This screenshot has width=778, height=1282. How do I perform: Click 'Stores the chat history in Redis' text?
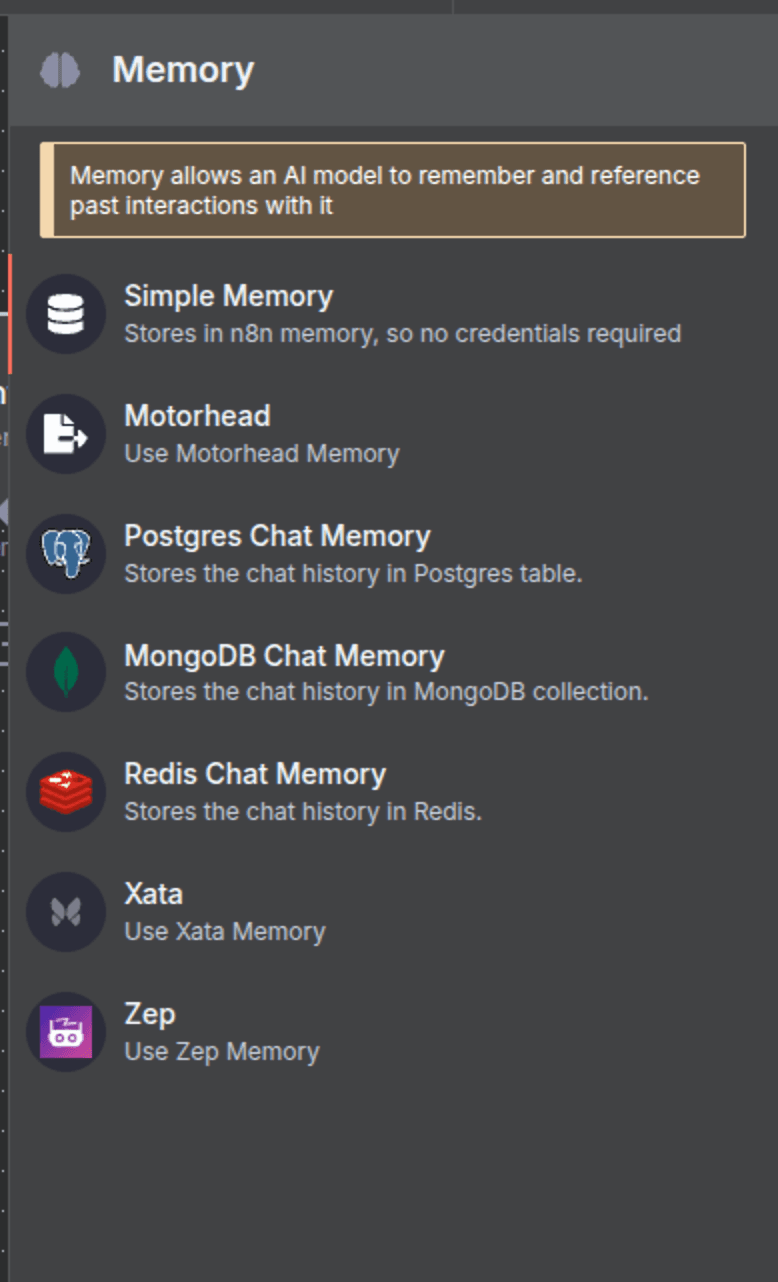(x=303, y=811)
